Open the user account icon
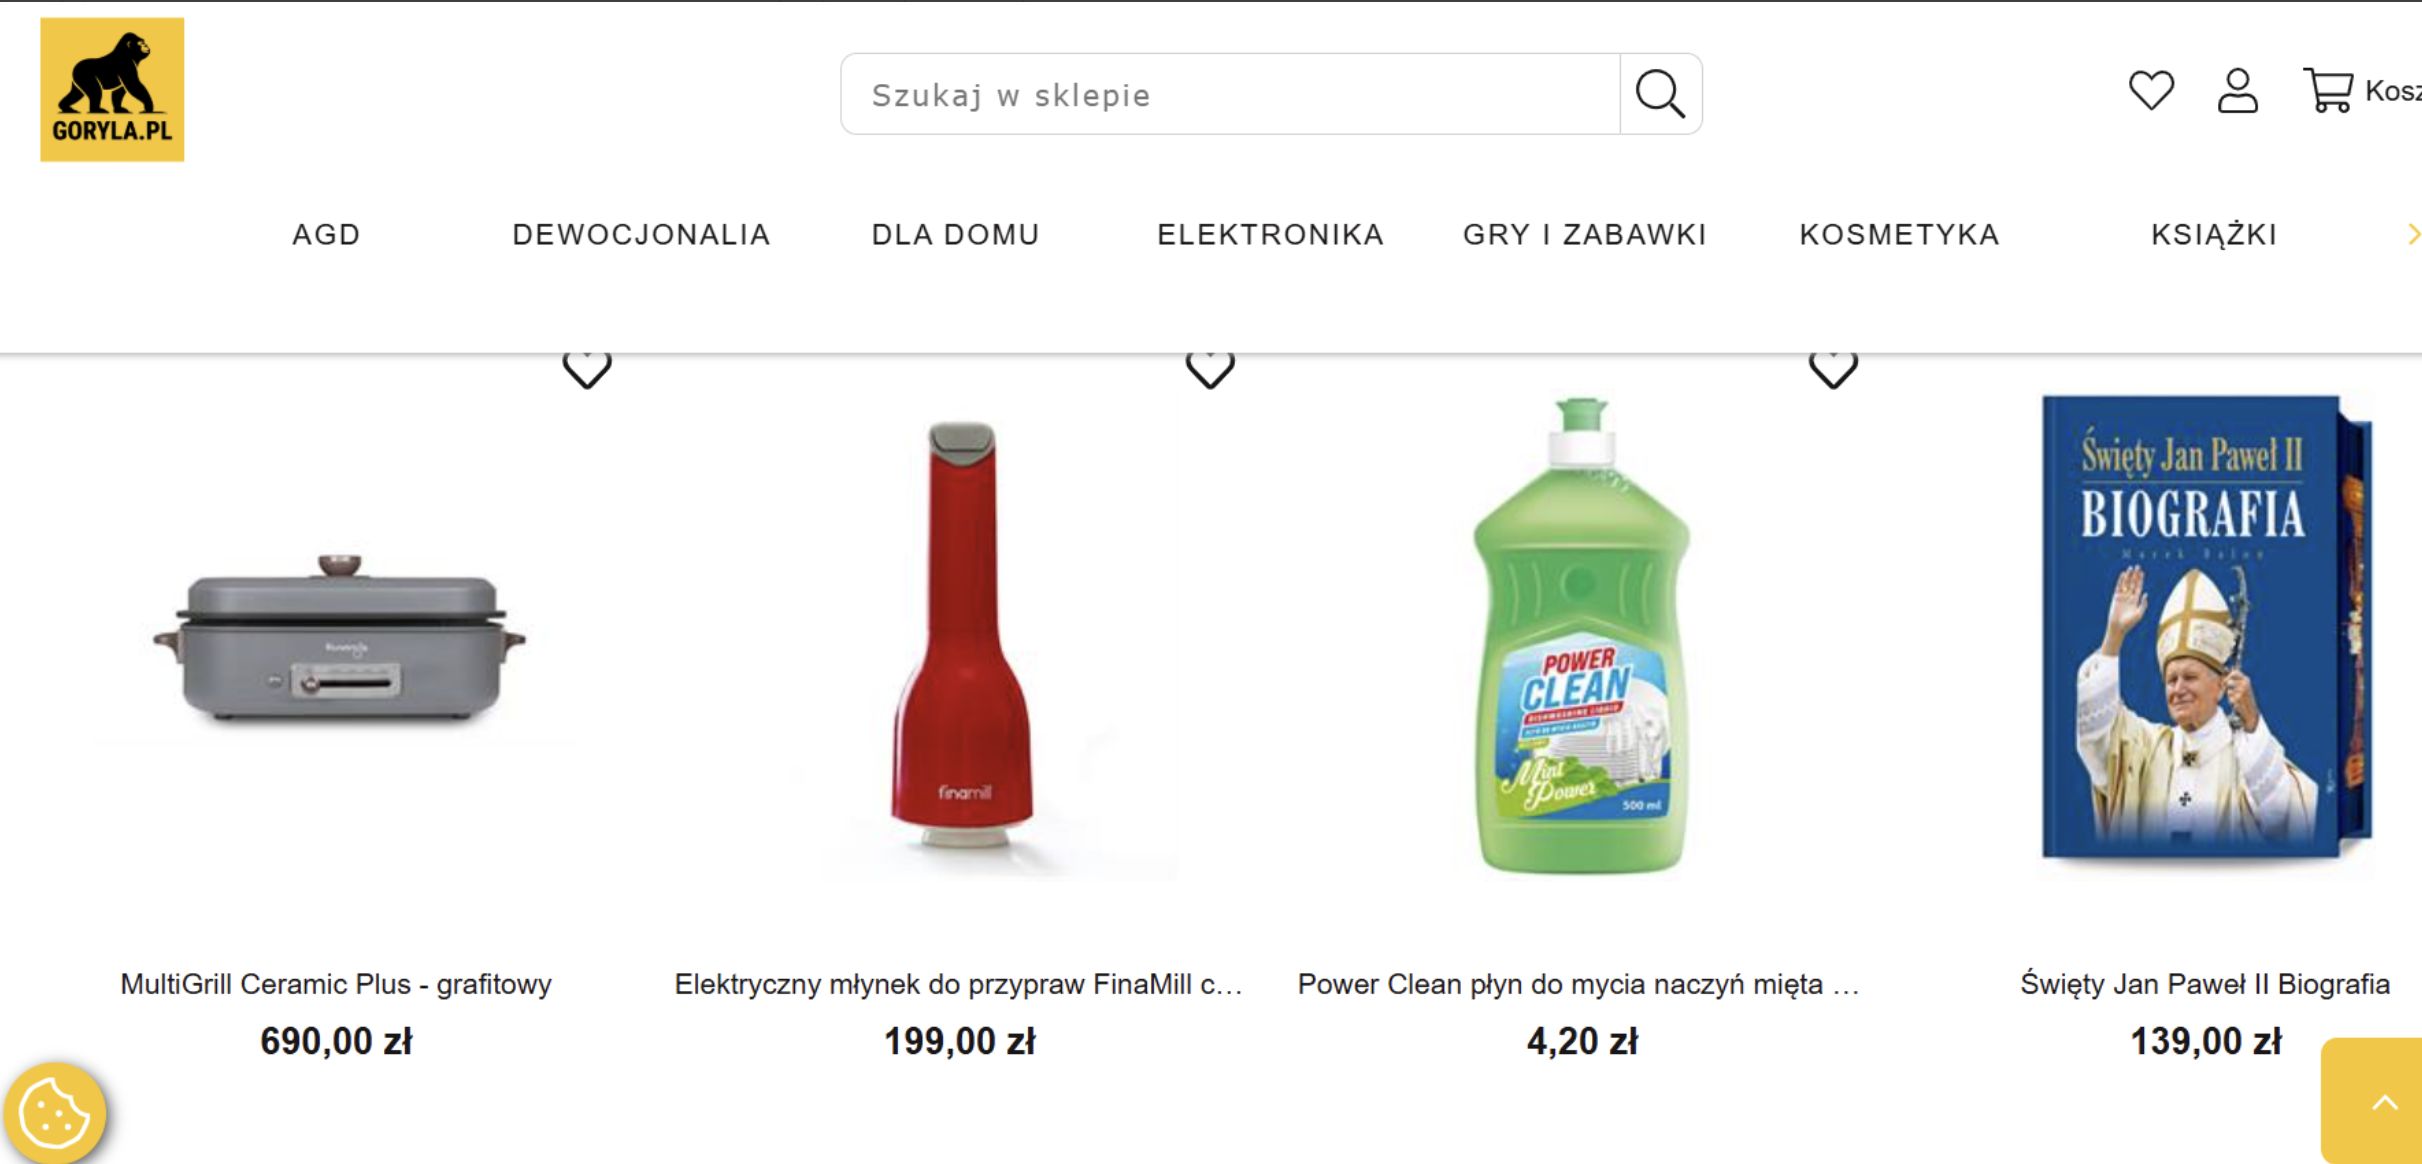 coord(2237,91)
